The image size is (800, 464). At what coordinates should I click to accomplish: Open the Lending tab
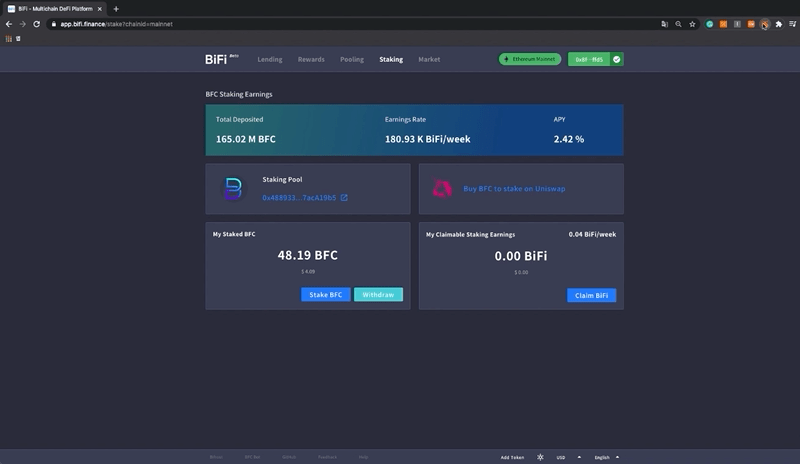point(269,59)
